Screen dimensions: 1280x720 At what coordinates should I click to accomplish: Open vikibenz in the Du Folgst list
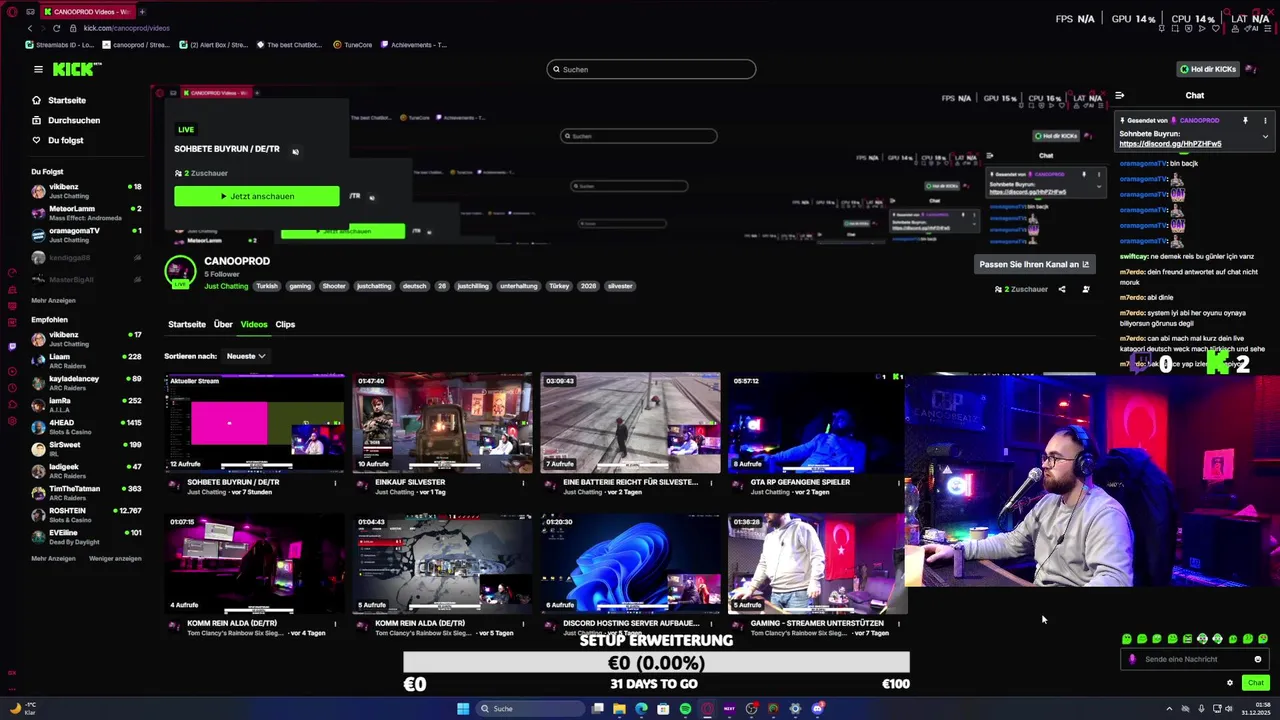pyautogui.click(x=86, y=190)
